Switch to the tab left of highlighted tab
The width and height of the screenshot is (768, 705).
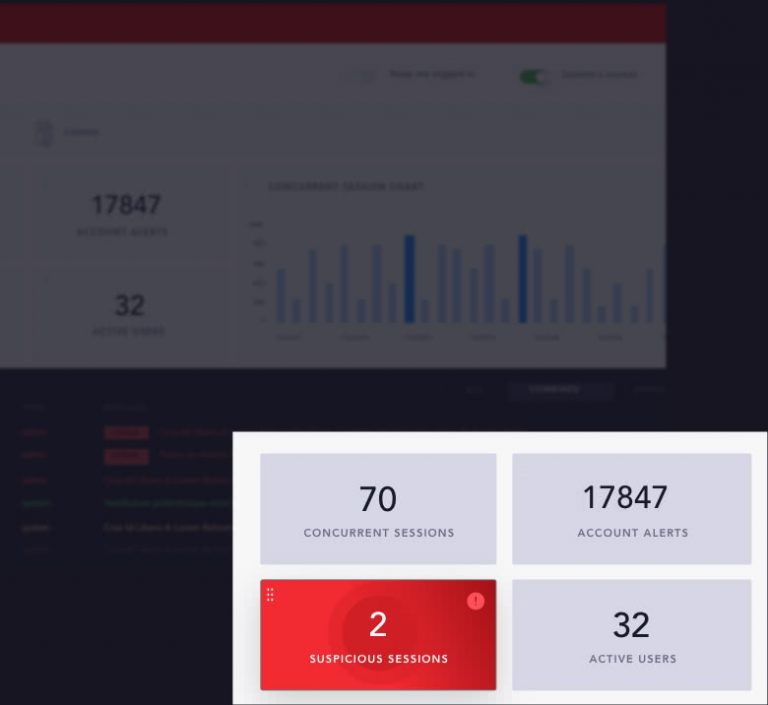point(476,390)
